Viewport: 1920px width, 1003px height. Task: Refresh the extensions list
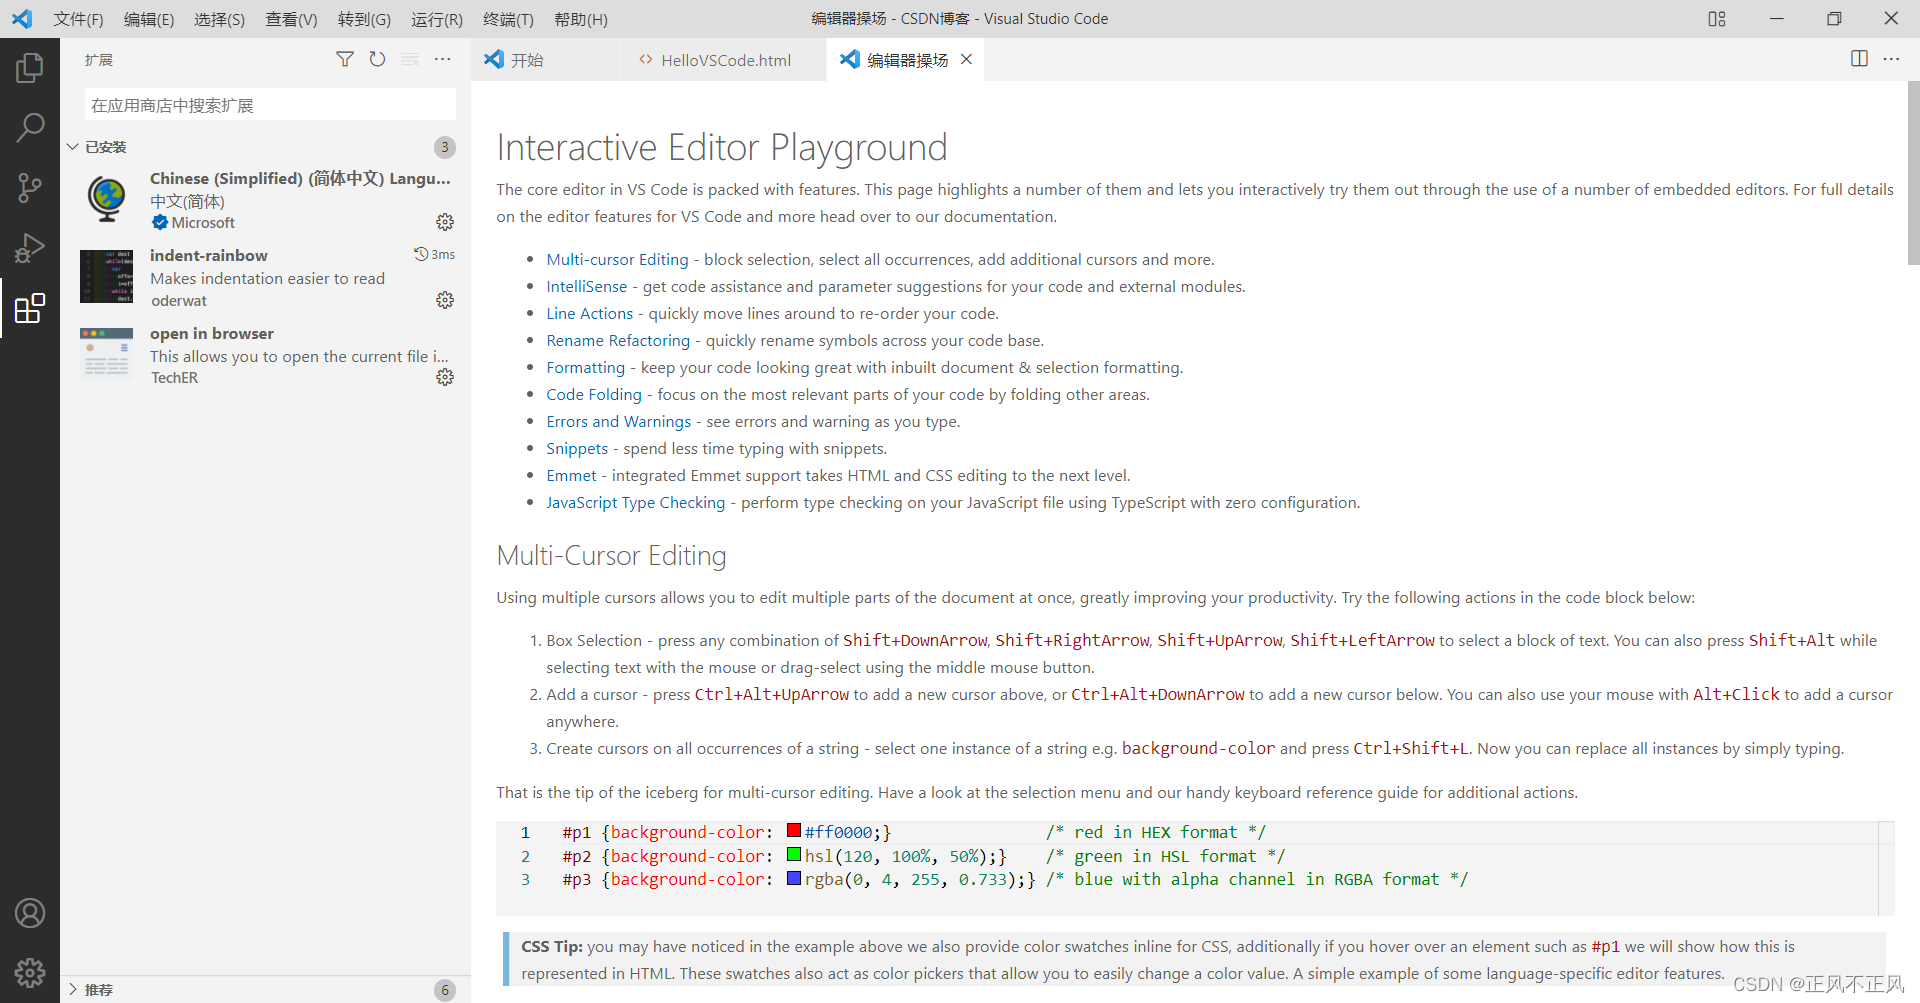(x=377, y=59)
